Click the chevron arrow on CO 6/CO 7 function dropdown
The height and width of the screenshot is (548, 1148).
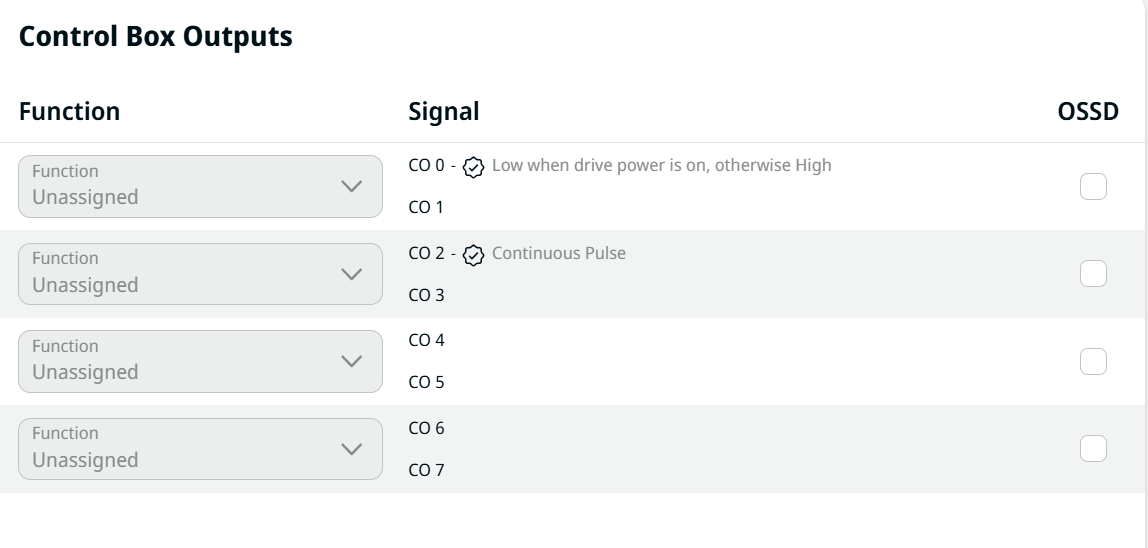tap(351, 449)
